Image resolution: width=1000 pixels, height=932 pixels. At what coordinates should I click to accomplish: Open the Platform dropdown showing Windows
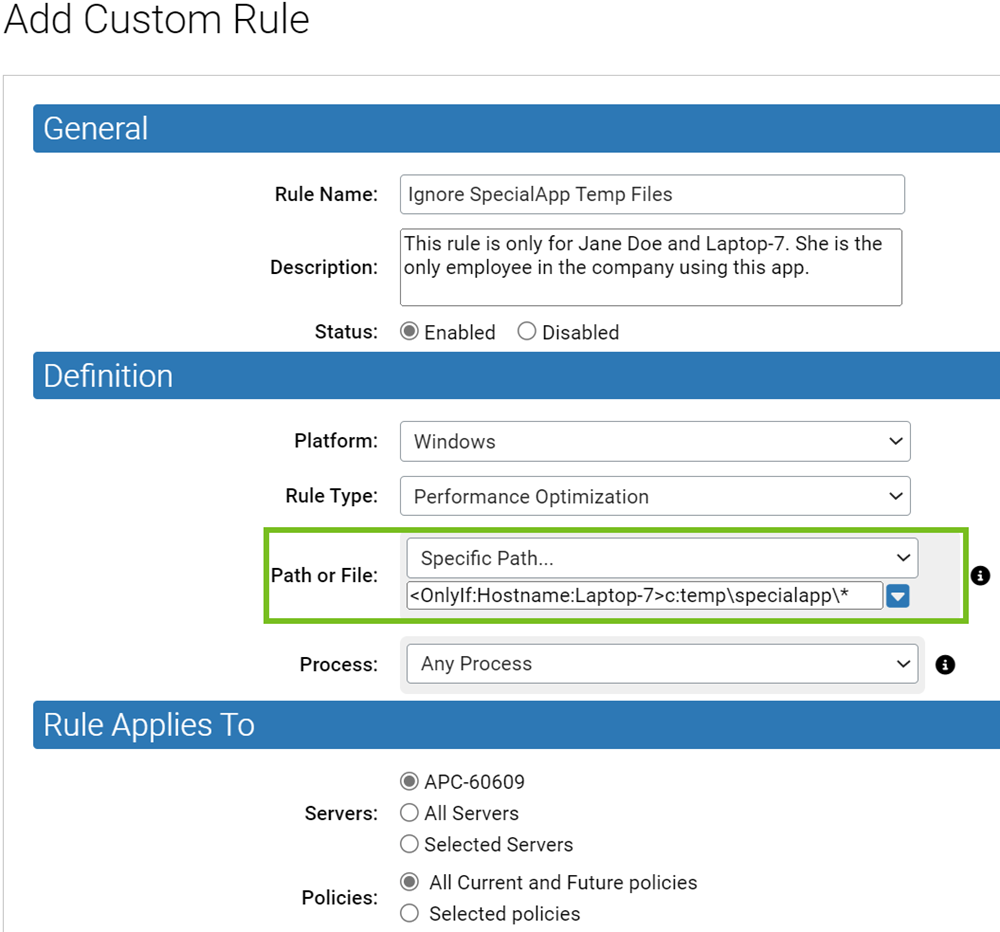point(655,441)
